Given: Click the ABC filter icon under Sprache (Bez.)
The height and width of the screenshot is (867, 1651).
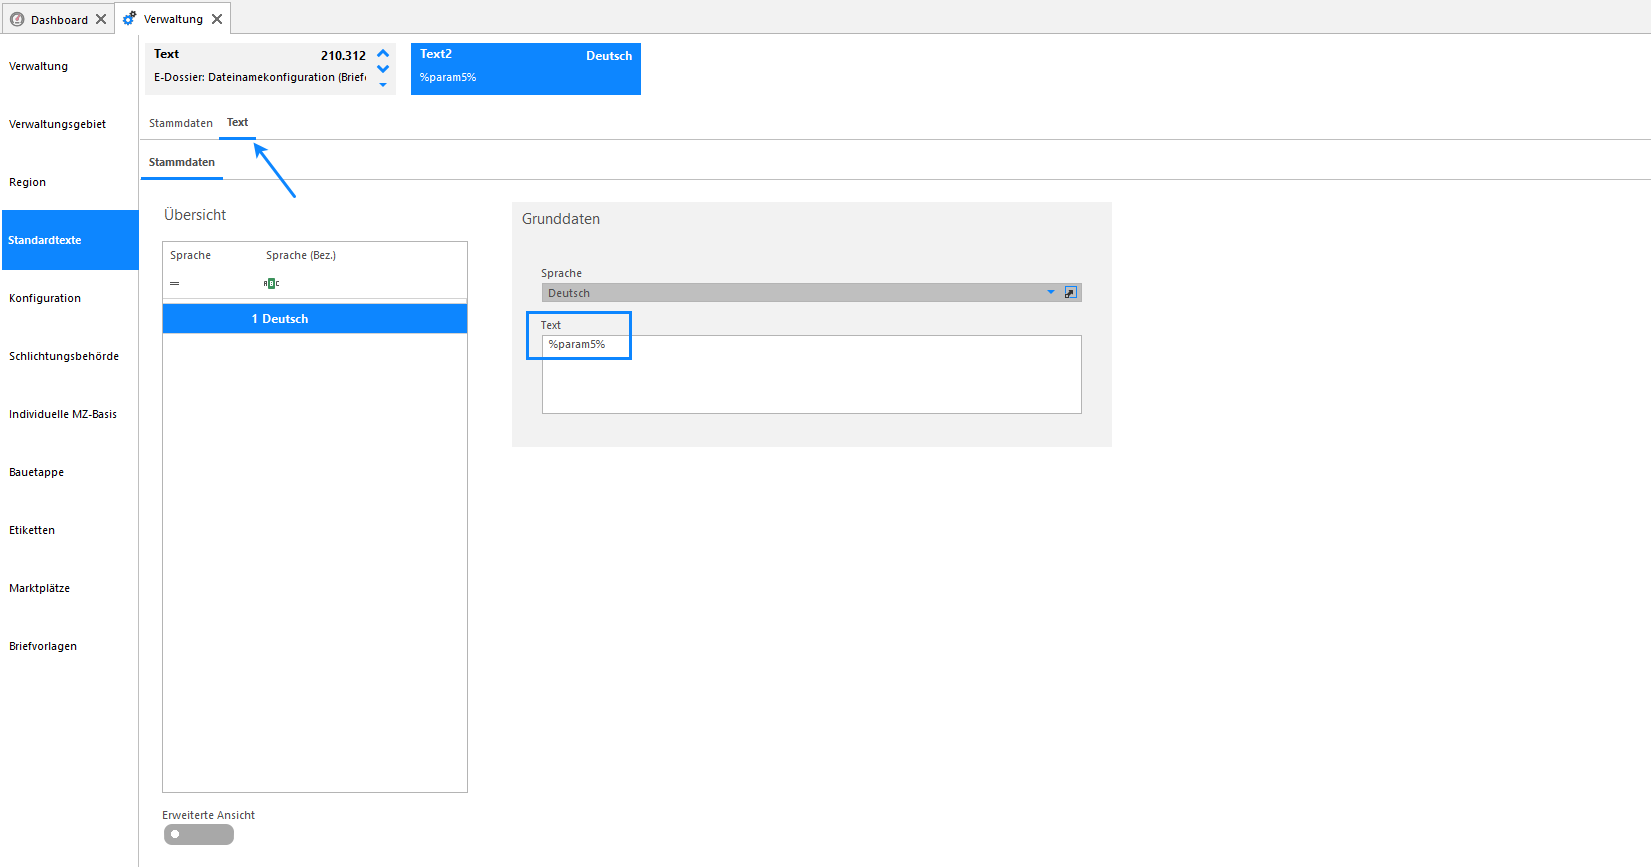Looking at the screenshot, I should (x=271, y=283).
